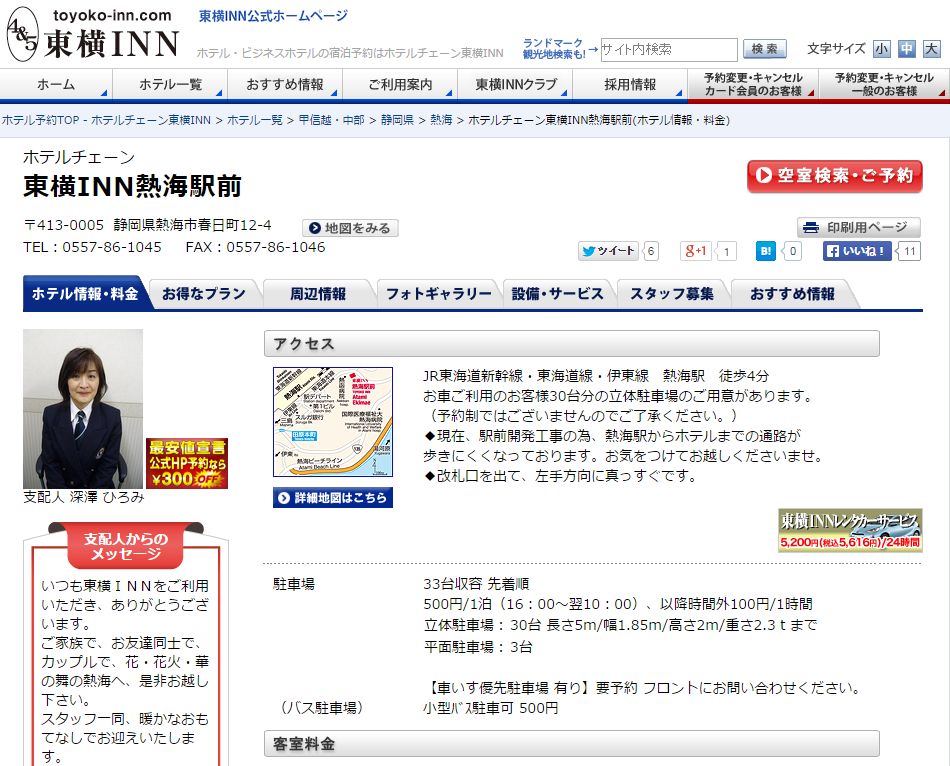Click the 詳細地図はこちら button
950x766 pixels.
click(333, 498)
